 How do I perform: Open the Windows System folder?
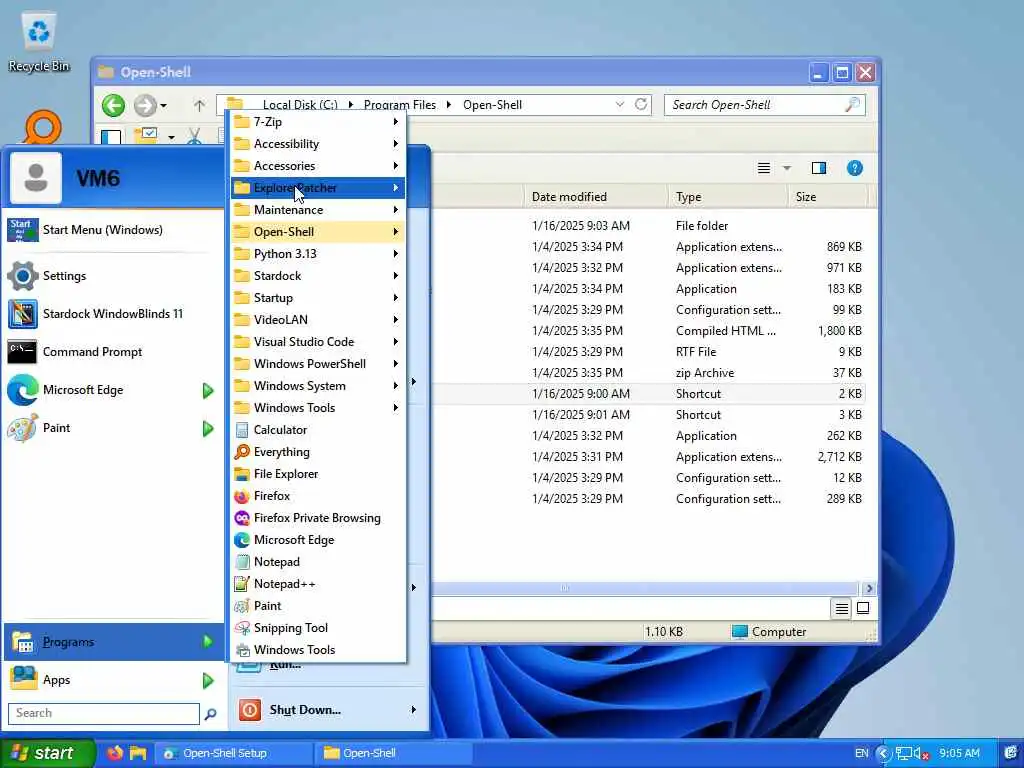tap(318, 386)
